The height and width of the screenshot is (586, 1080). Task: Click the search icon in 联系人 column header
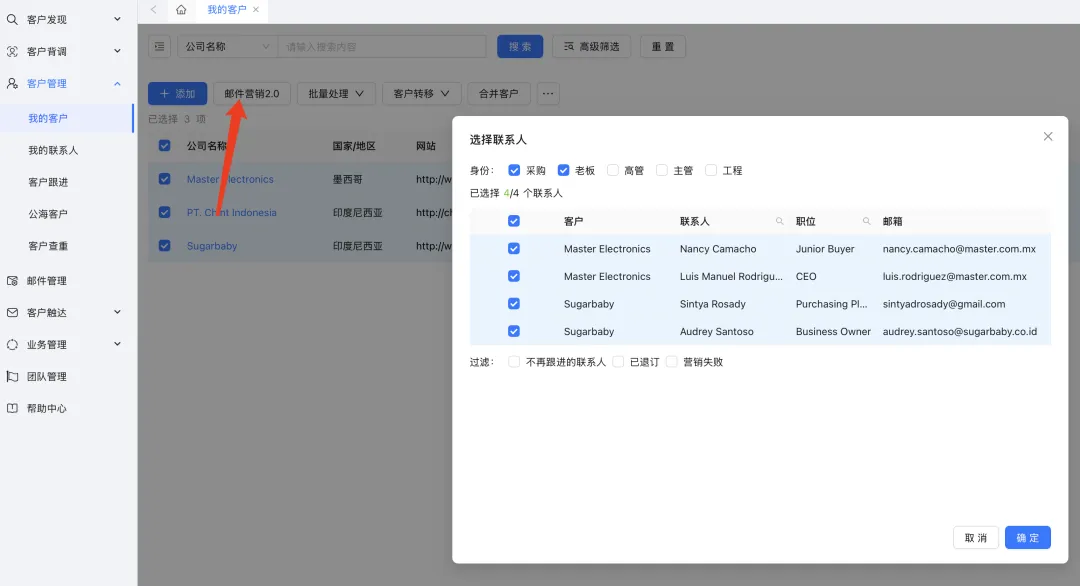click(x=780, y=220)
